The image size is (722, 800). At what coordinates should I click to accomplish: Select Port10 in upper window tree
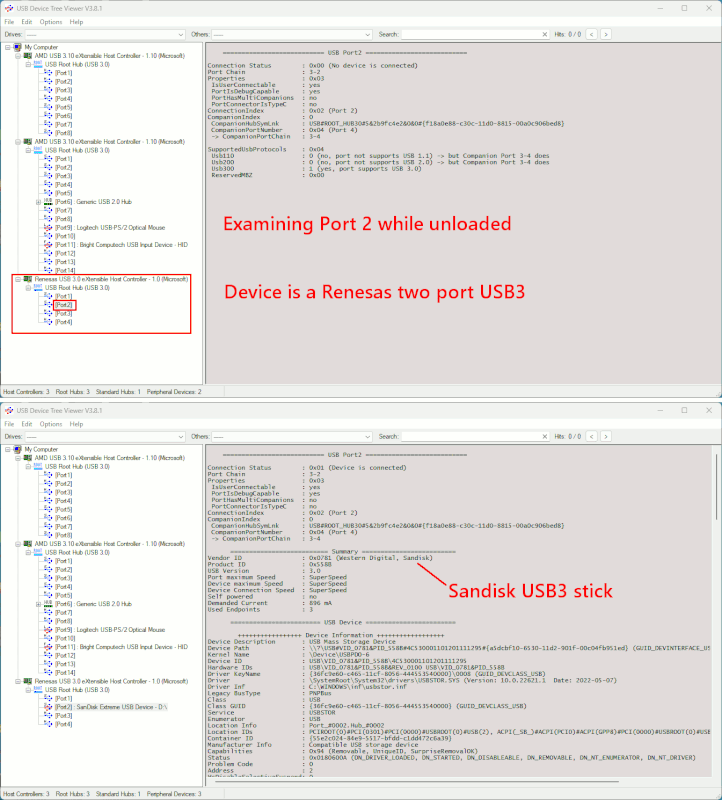[x=65, y=236]
